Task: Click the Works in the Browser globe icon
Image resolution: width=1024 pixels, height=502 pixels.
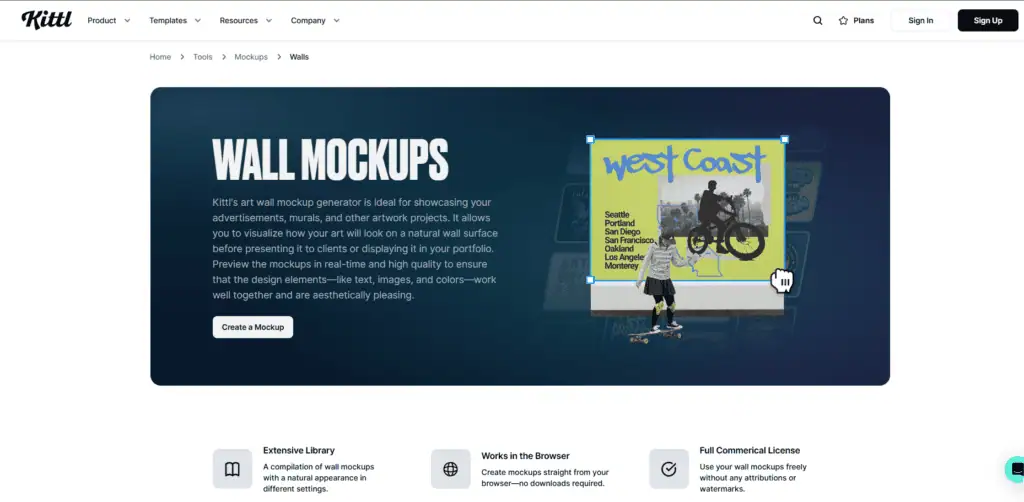Action: pos(451,469)
